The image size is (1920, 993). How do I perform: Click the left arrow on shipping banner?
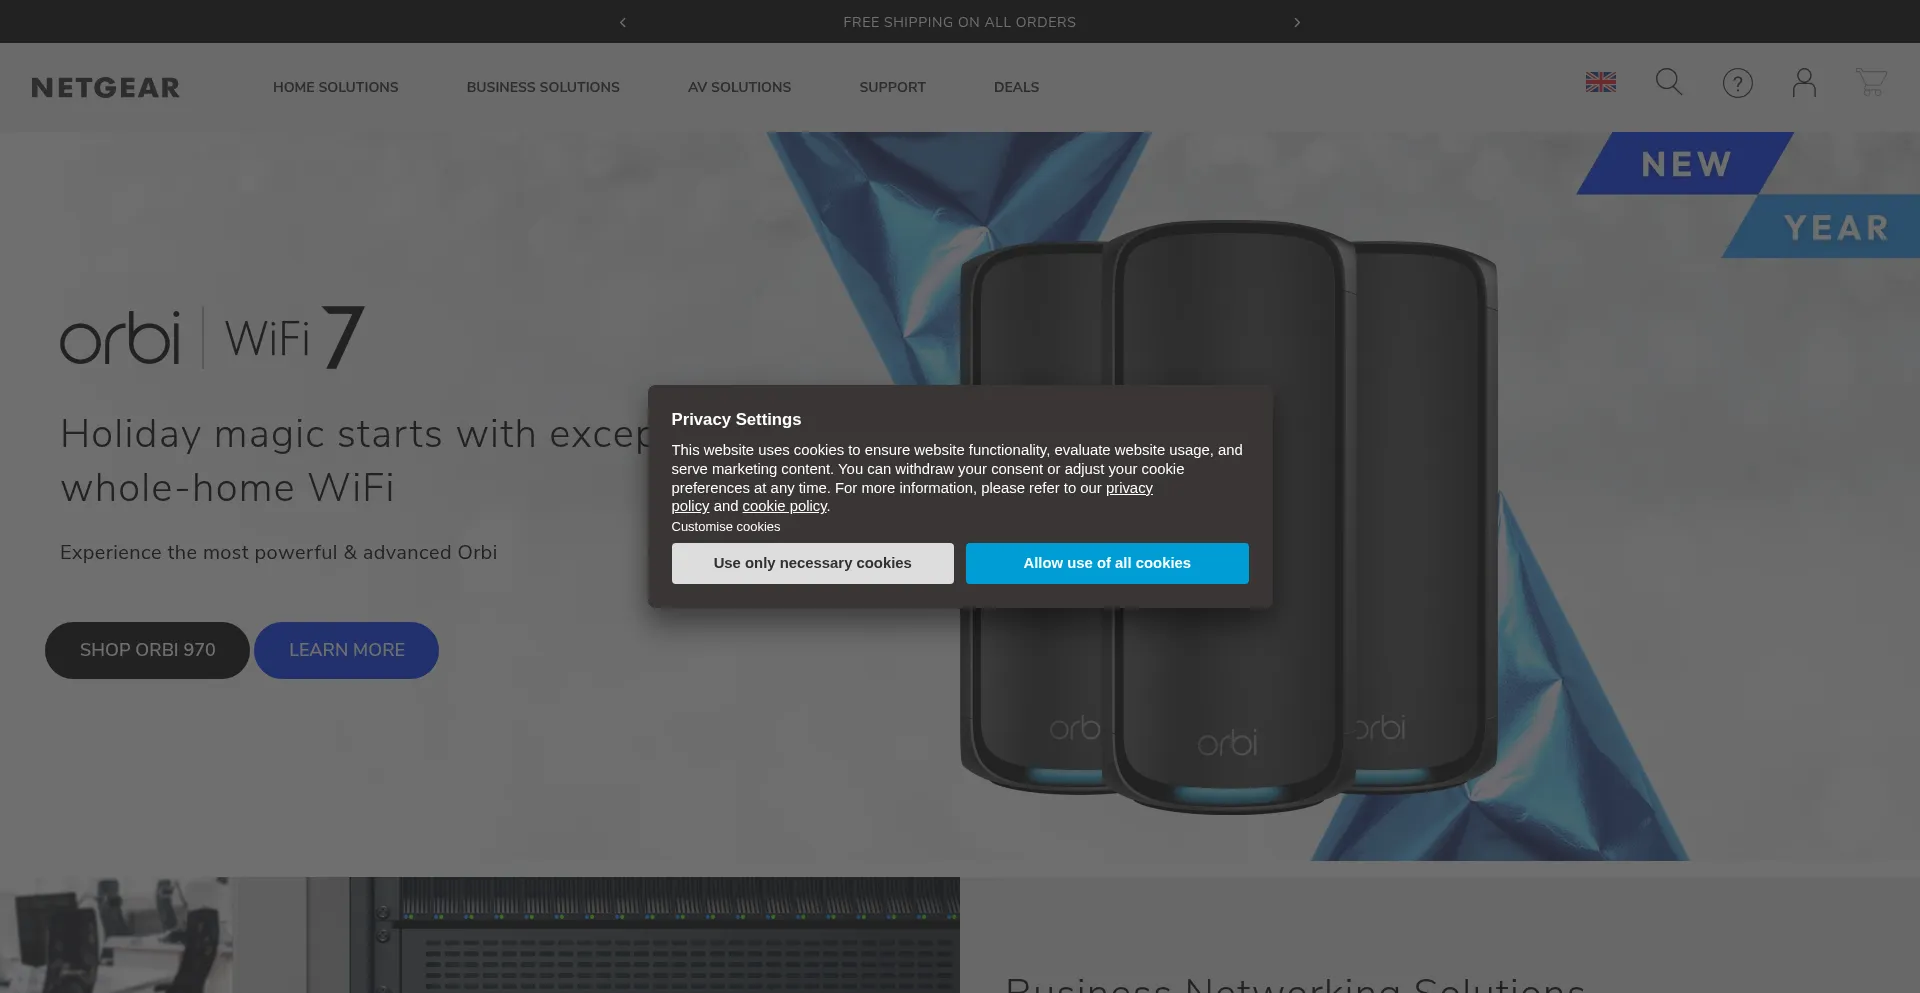coord(622,21)
